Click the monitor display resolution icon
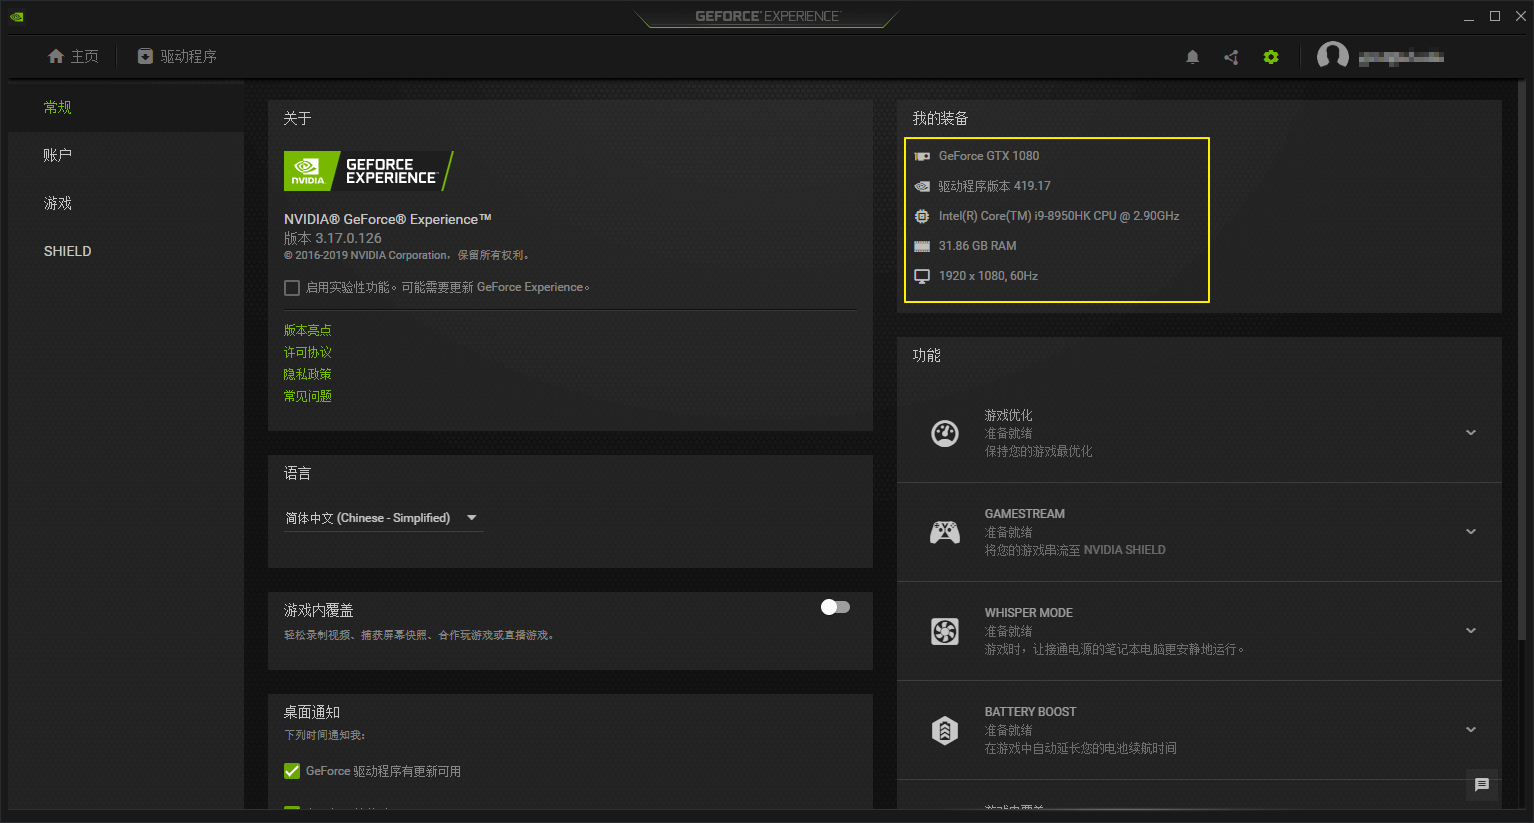The height and width of the screenshot is (823, 1534). [922, 276]
